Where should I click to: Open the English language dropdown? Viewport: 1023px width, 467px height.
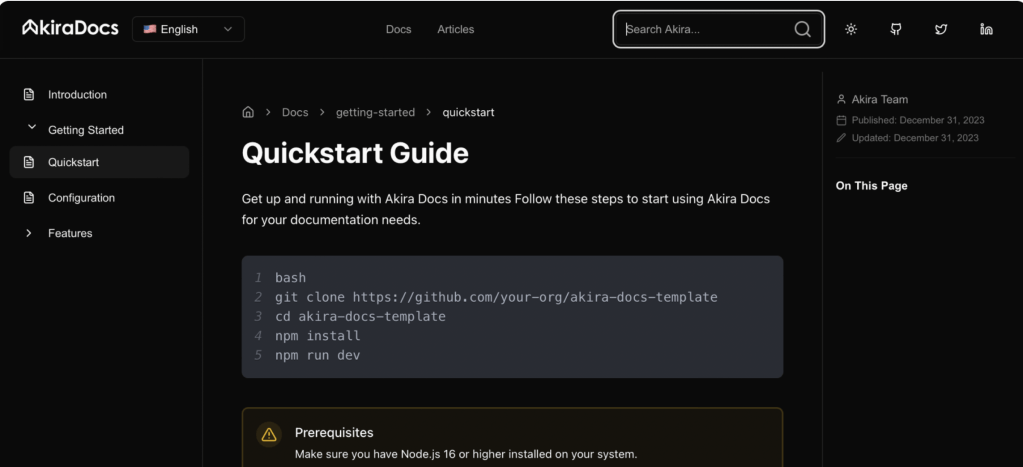[188, 29]
